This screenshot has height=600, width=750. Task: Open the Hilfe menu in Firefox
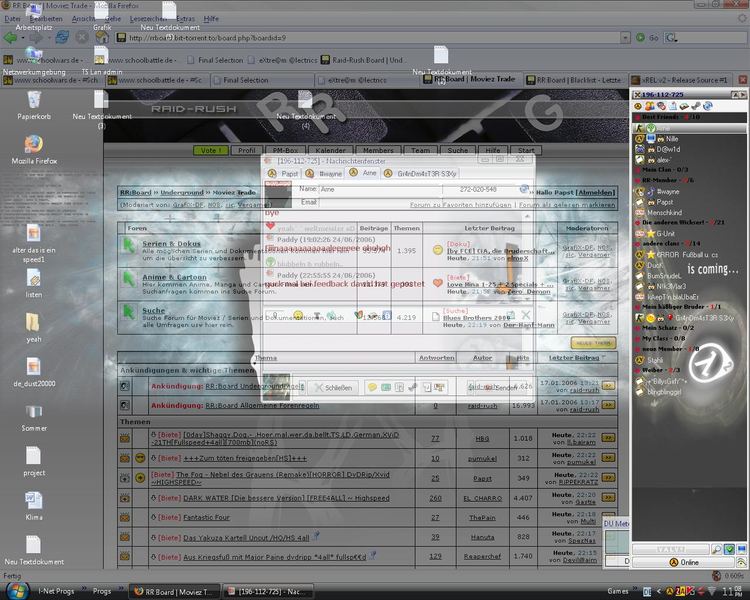(x=211, y=19)
